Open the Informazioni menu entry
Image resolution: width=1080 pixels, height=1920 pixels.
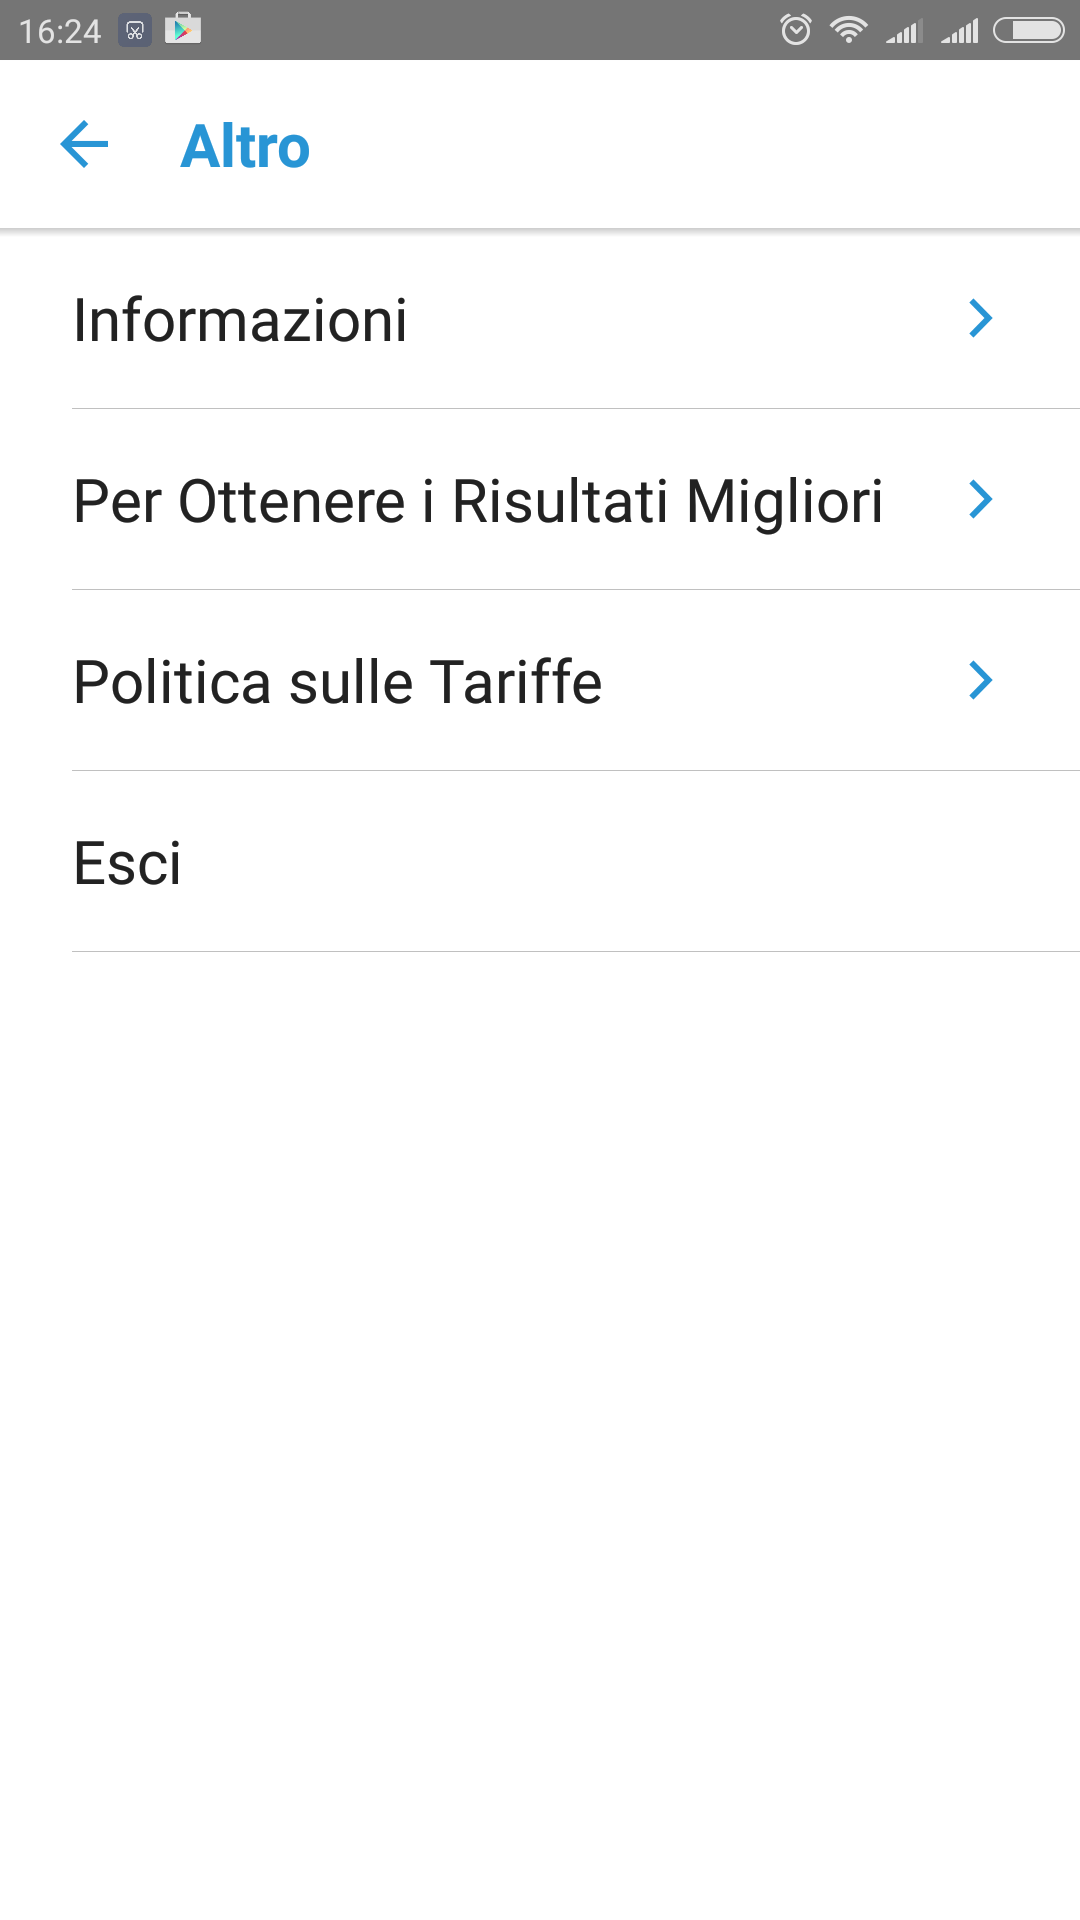click(240, 320)
